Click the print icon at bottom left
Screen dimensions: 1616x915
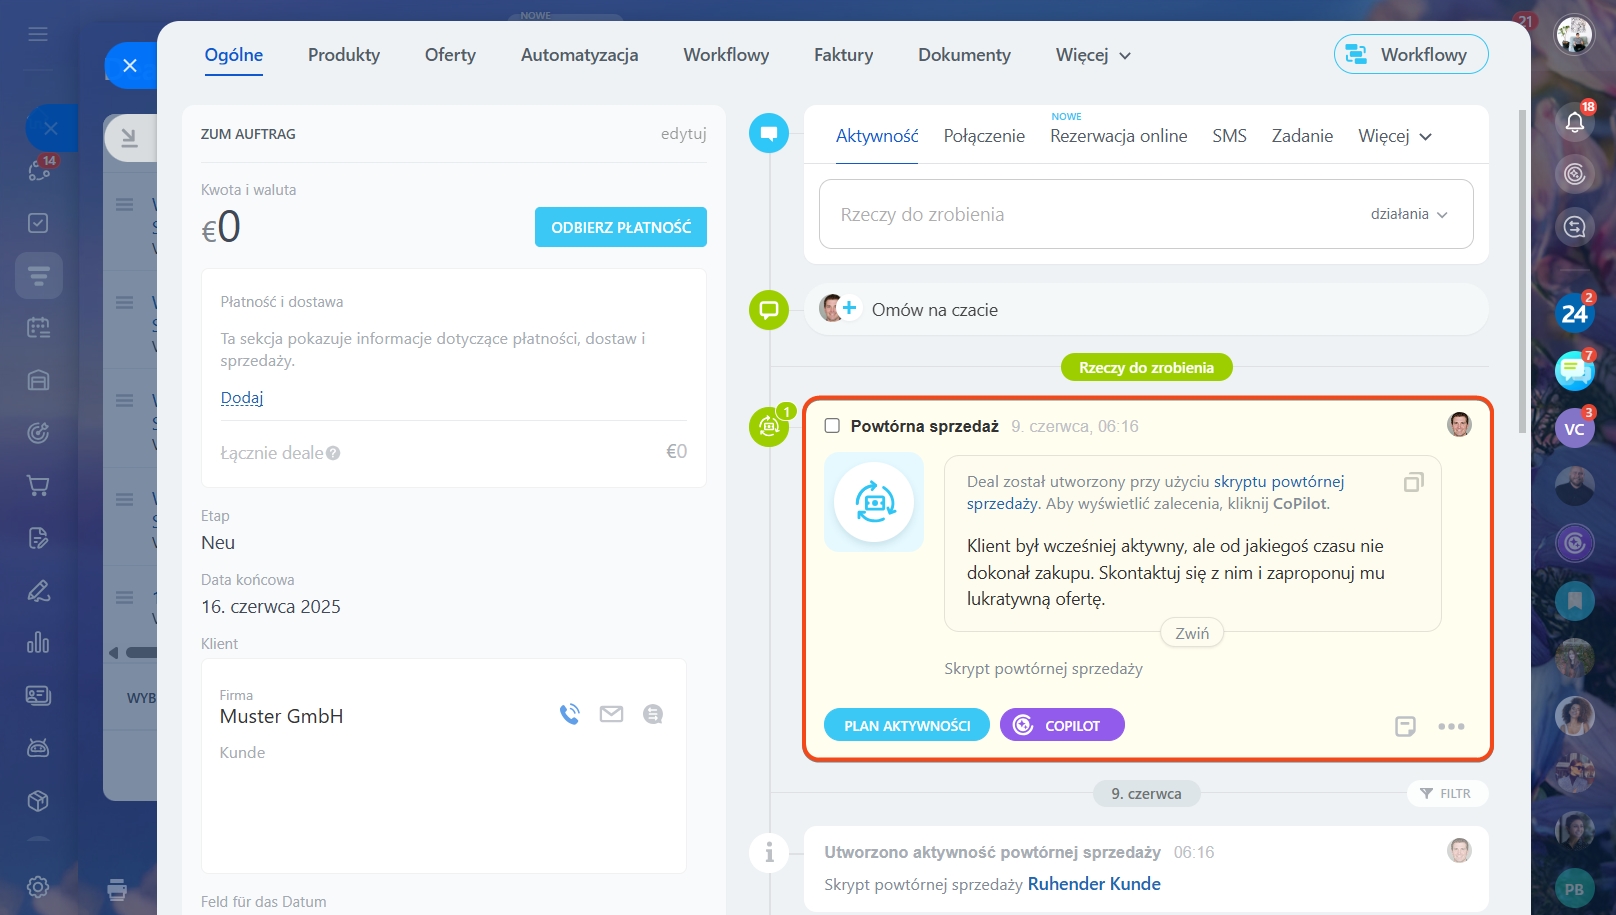(x=117, y=889)
